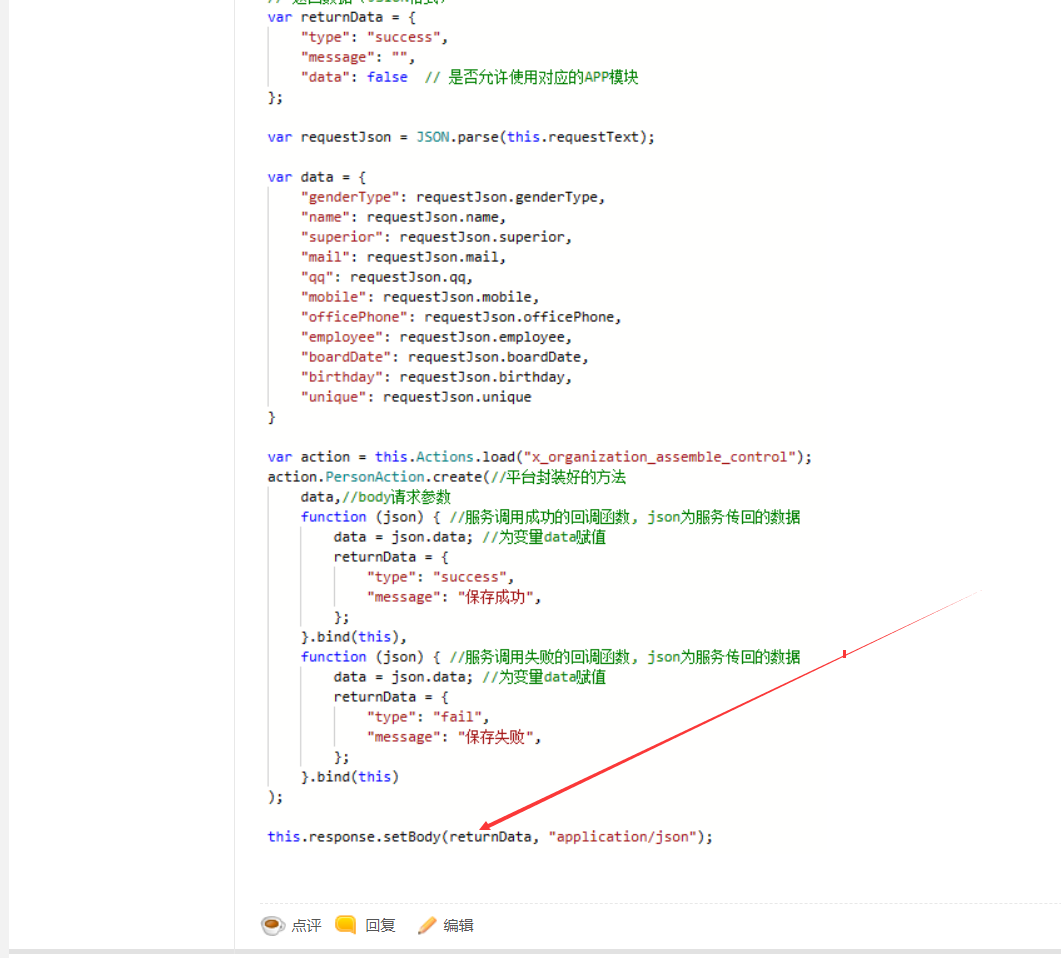Click the function line commented 服务调用成功的回调函数

550,517
